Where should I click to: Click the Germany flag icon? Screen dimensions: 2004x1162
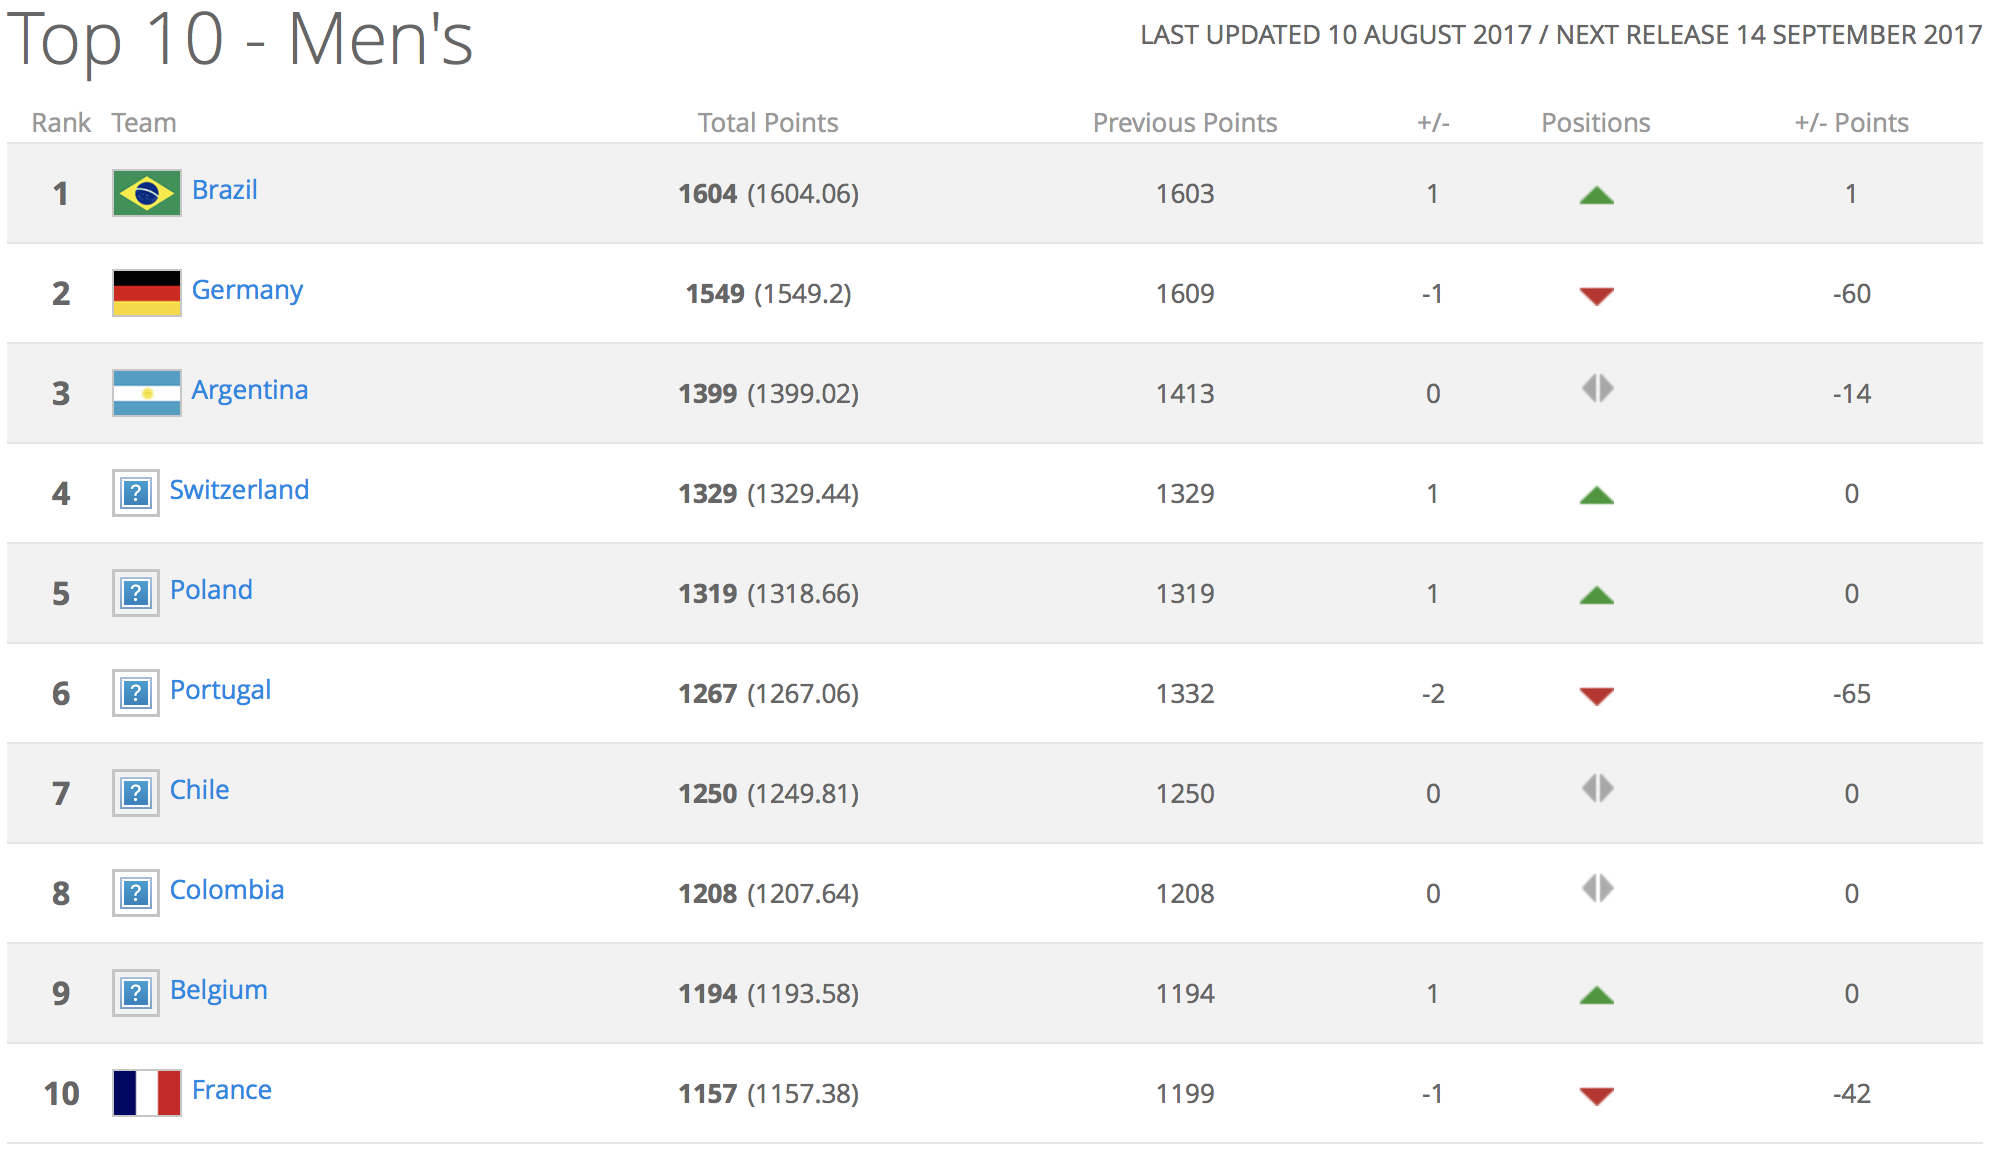(x=147, y=293)
